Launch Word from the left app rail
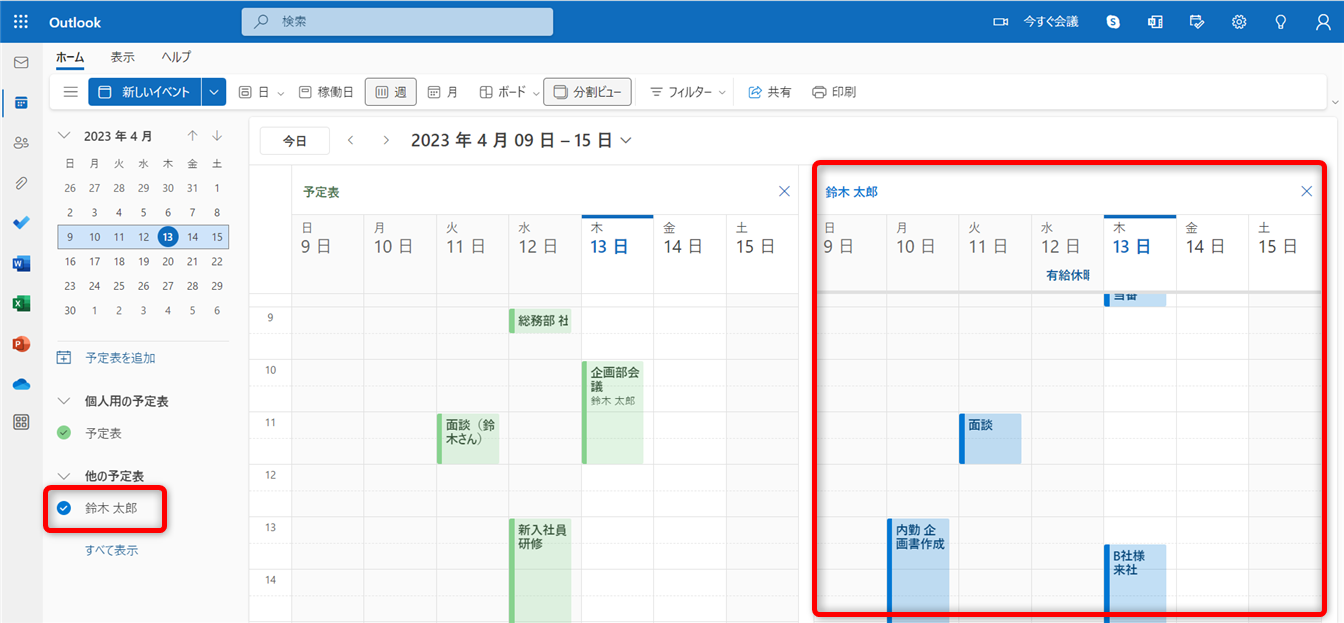The width and height of the screenshot is (1344, 623). [x=21, y=264]
